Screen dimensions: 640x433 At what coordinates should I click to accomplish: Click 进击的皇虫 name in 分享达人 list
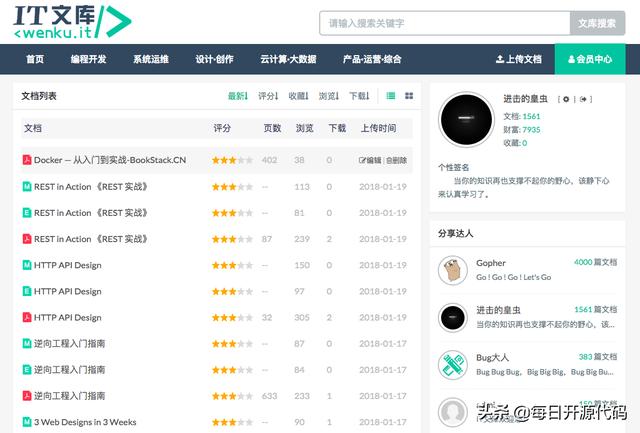pyautogui.click(x=498, y=310)
